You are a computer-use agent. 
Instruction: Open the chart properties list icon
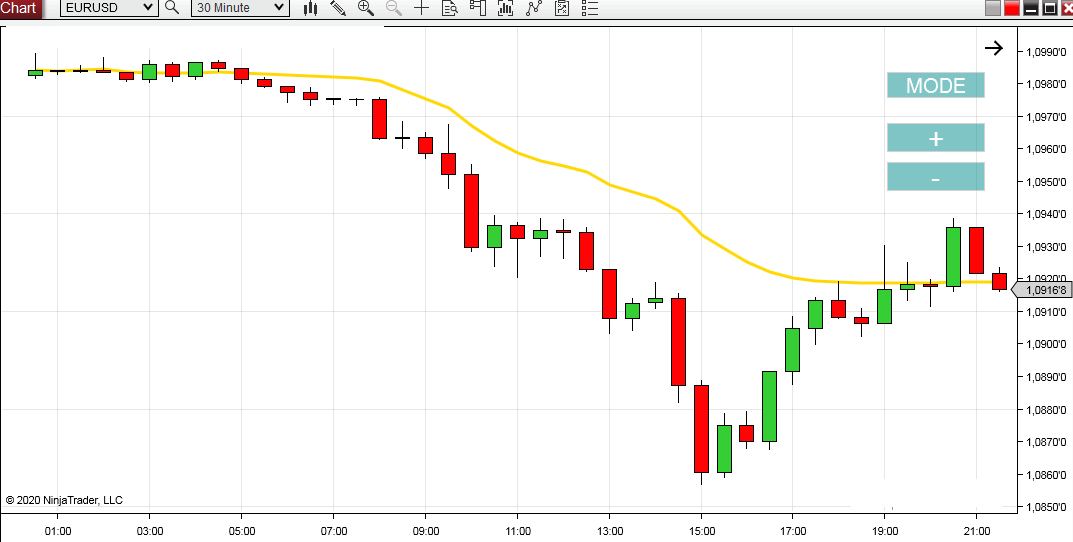point(589,8)
